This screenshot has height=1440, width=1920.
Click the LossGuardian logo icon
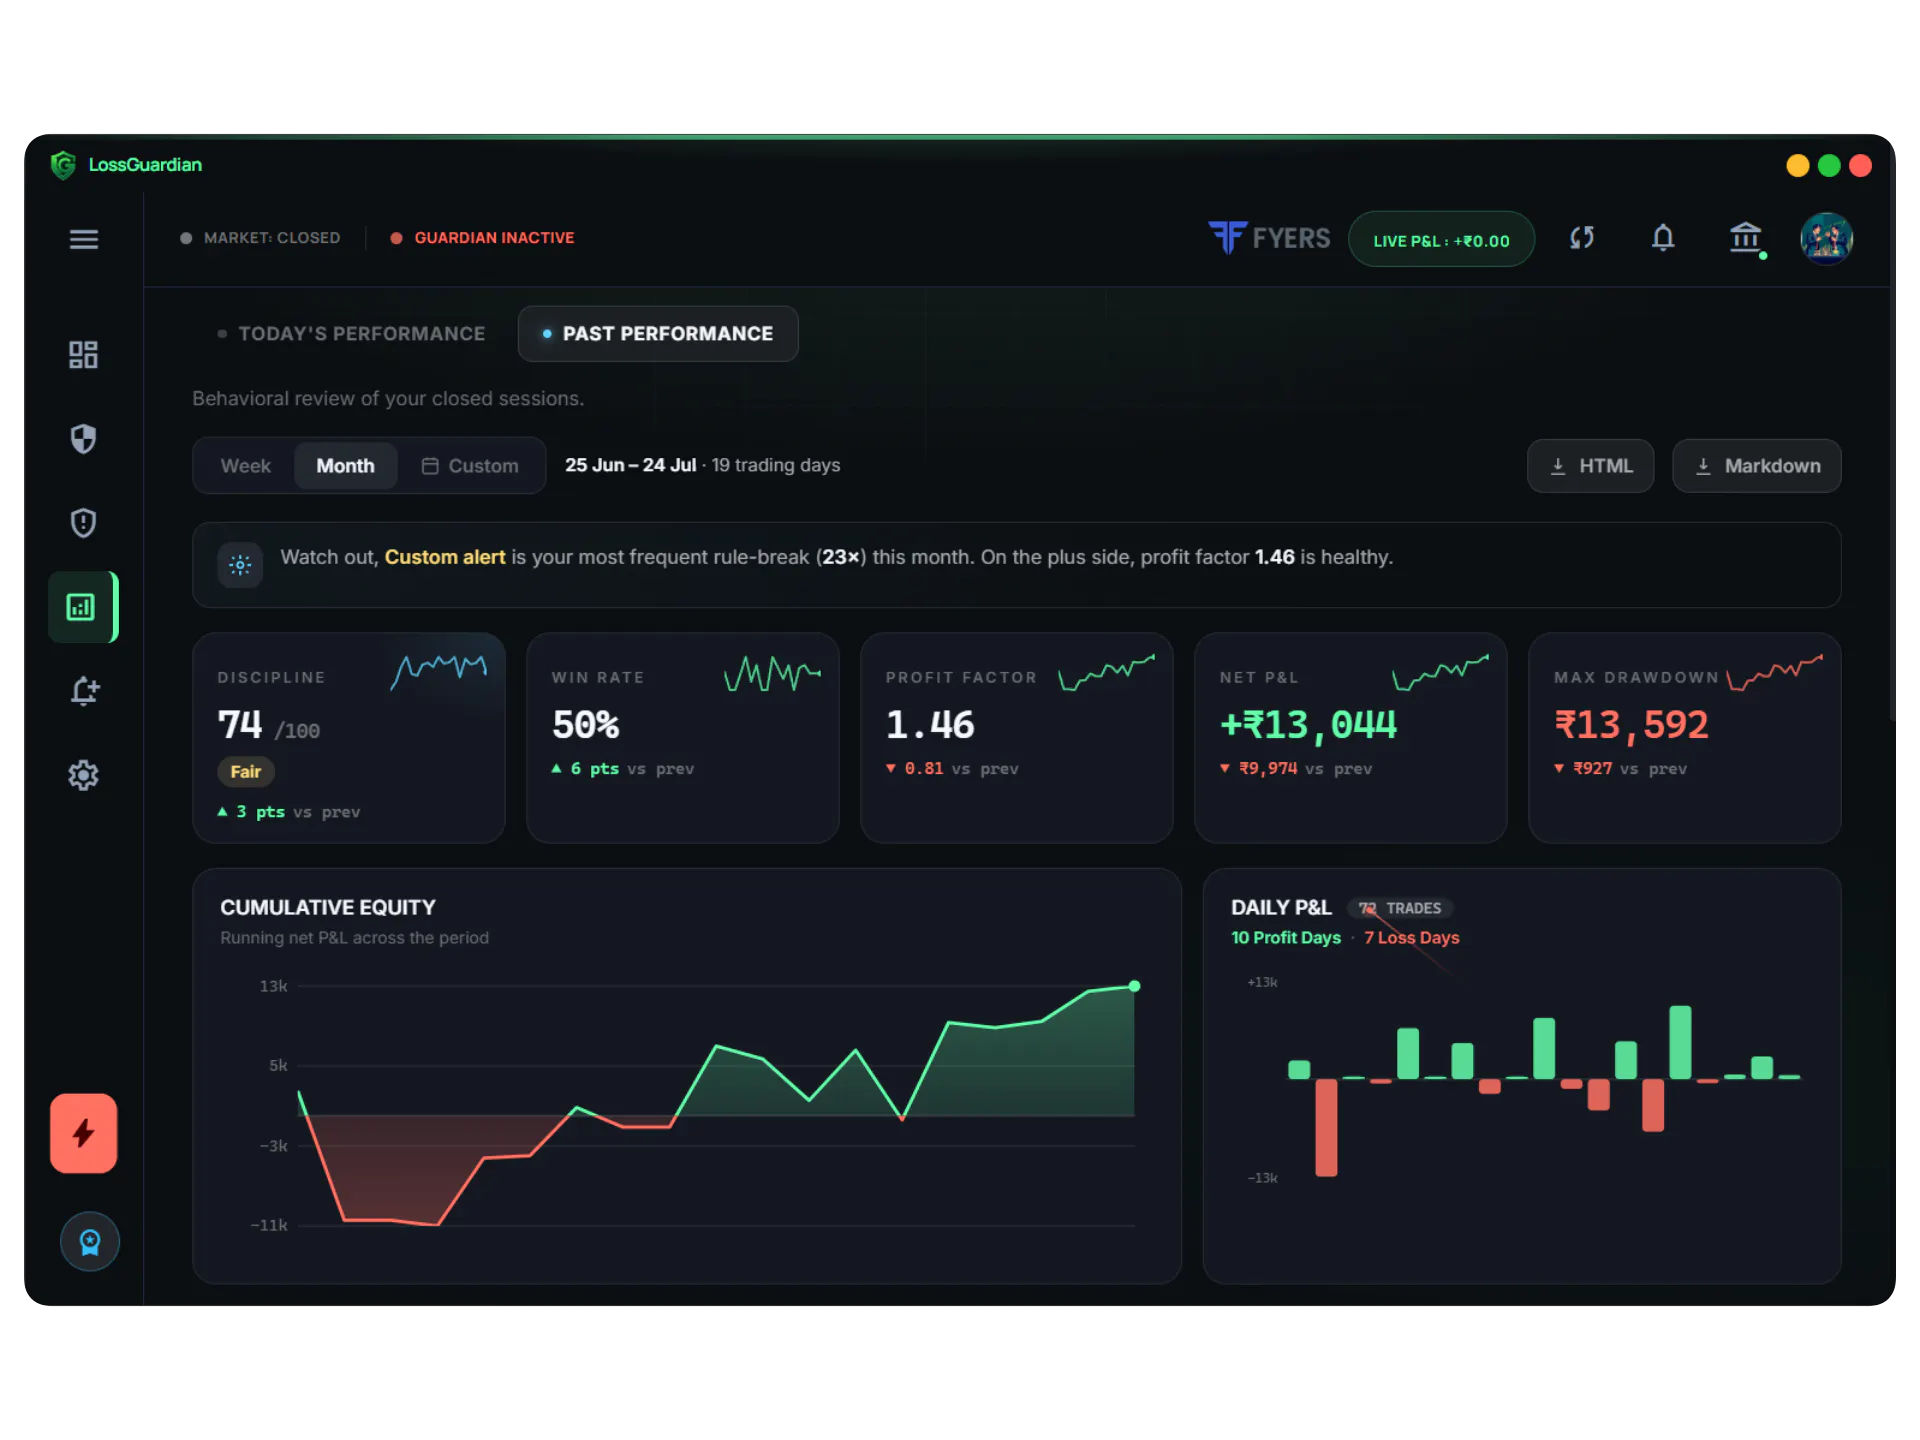(x=63, y=165)
